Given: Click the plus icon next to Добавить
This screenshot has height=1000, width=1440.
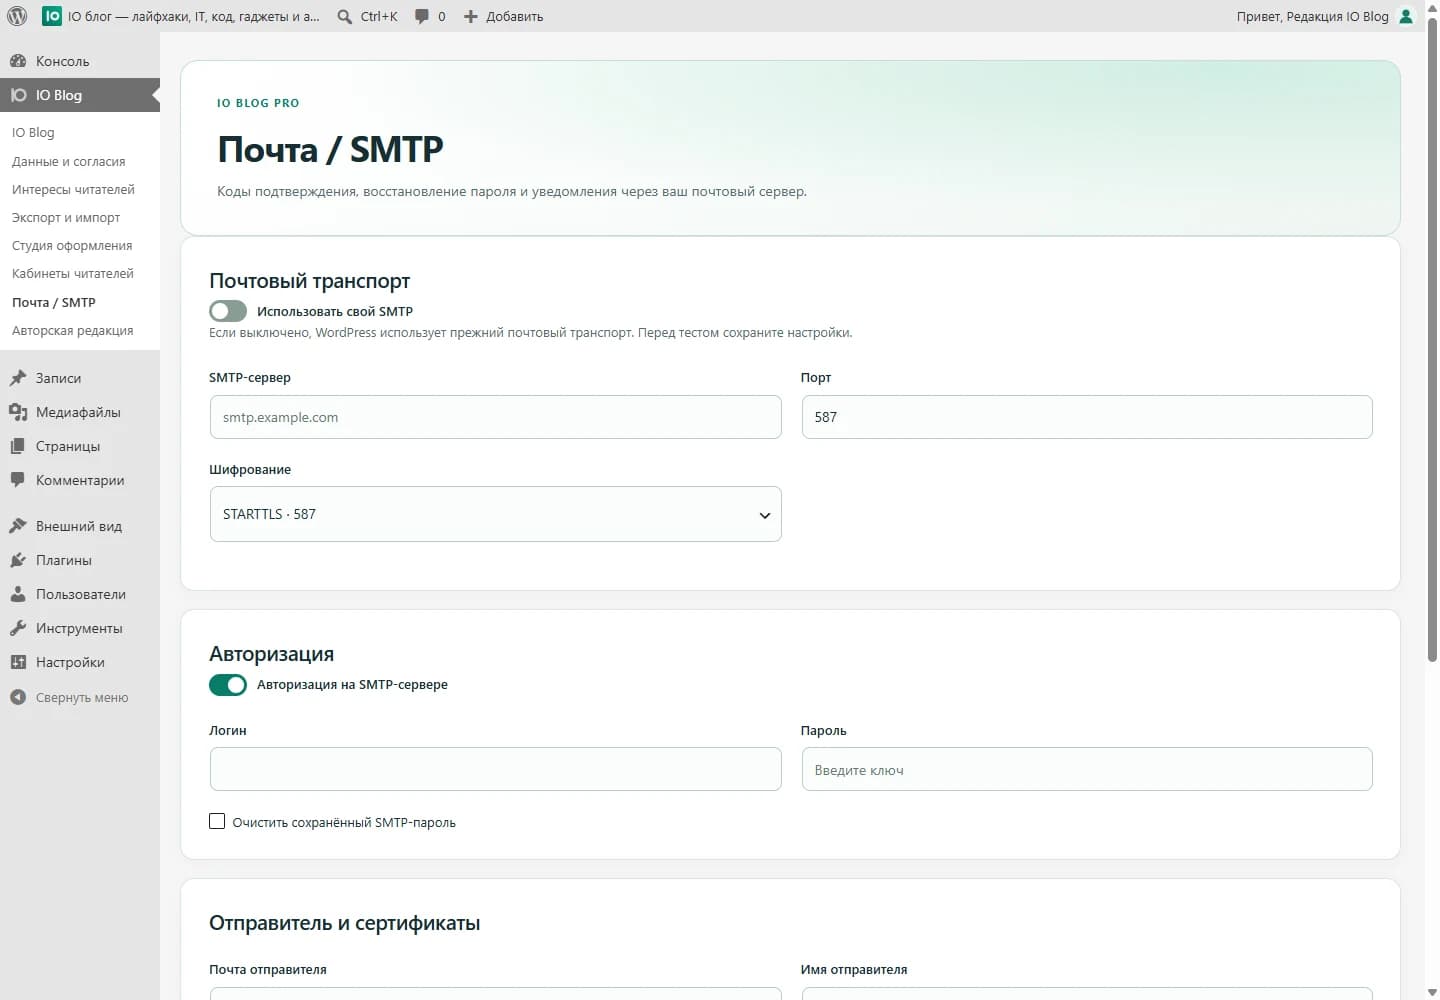Looking at the screenshot, I should pos(471,16).
